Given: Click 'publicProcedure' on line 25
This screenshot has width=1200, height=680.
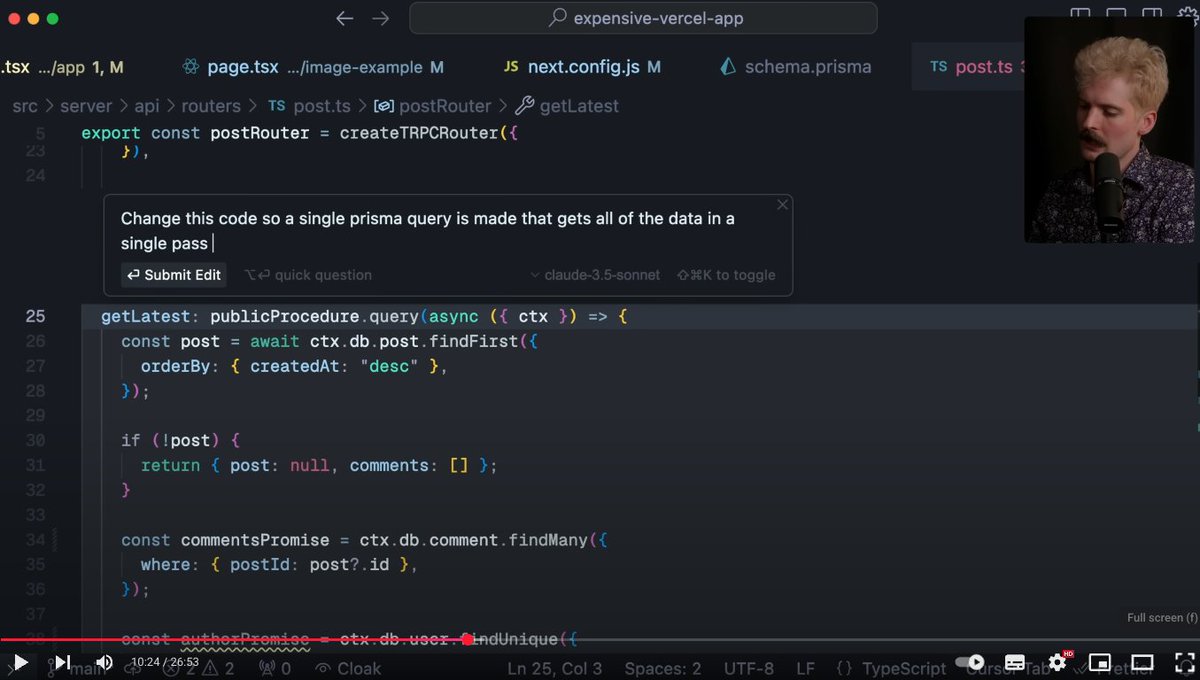Looking at the screenshot, I should click(x=284, y=316).
